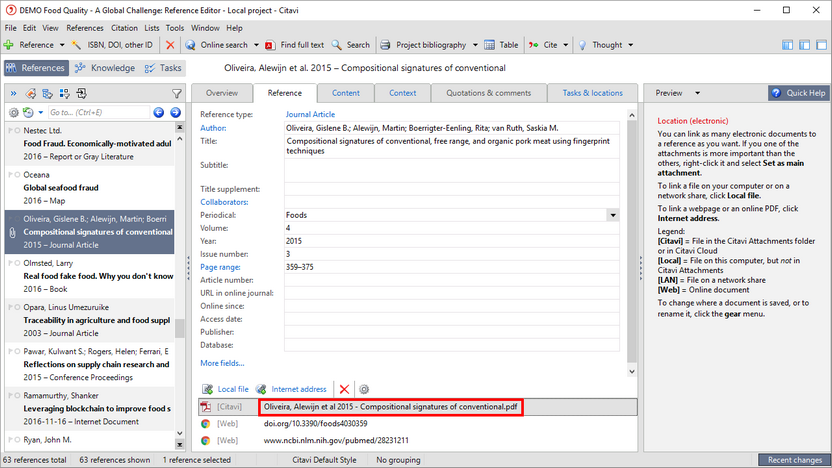Toggle the read-status circle for Oceana
Screen dimensions: 832x468
coord(18,175)
